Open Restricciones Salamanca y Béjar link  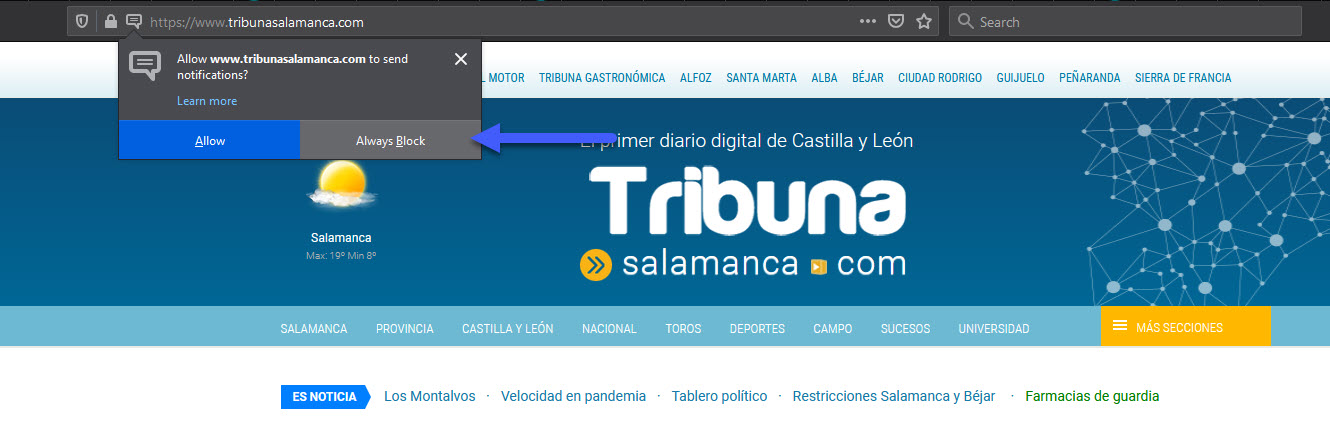click(x=894, y=396)
